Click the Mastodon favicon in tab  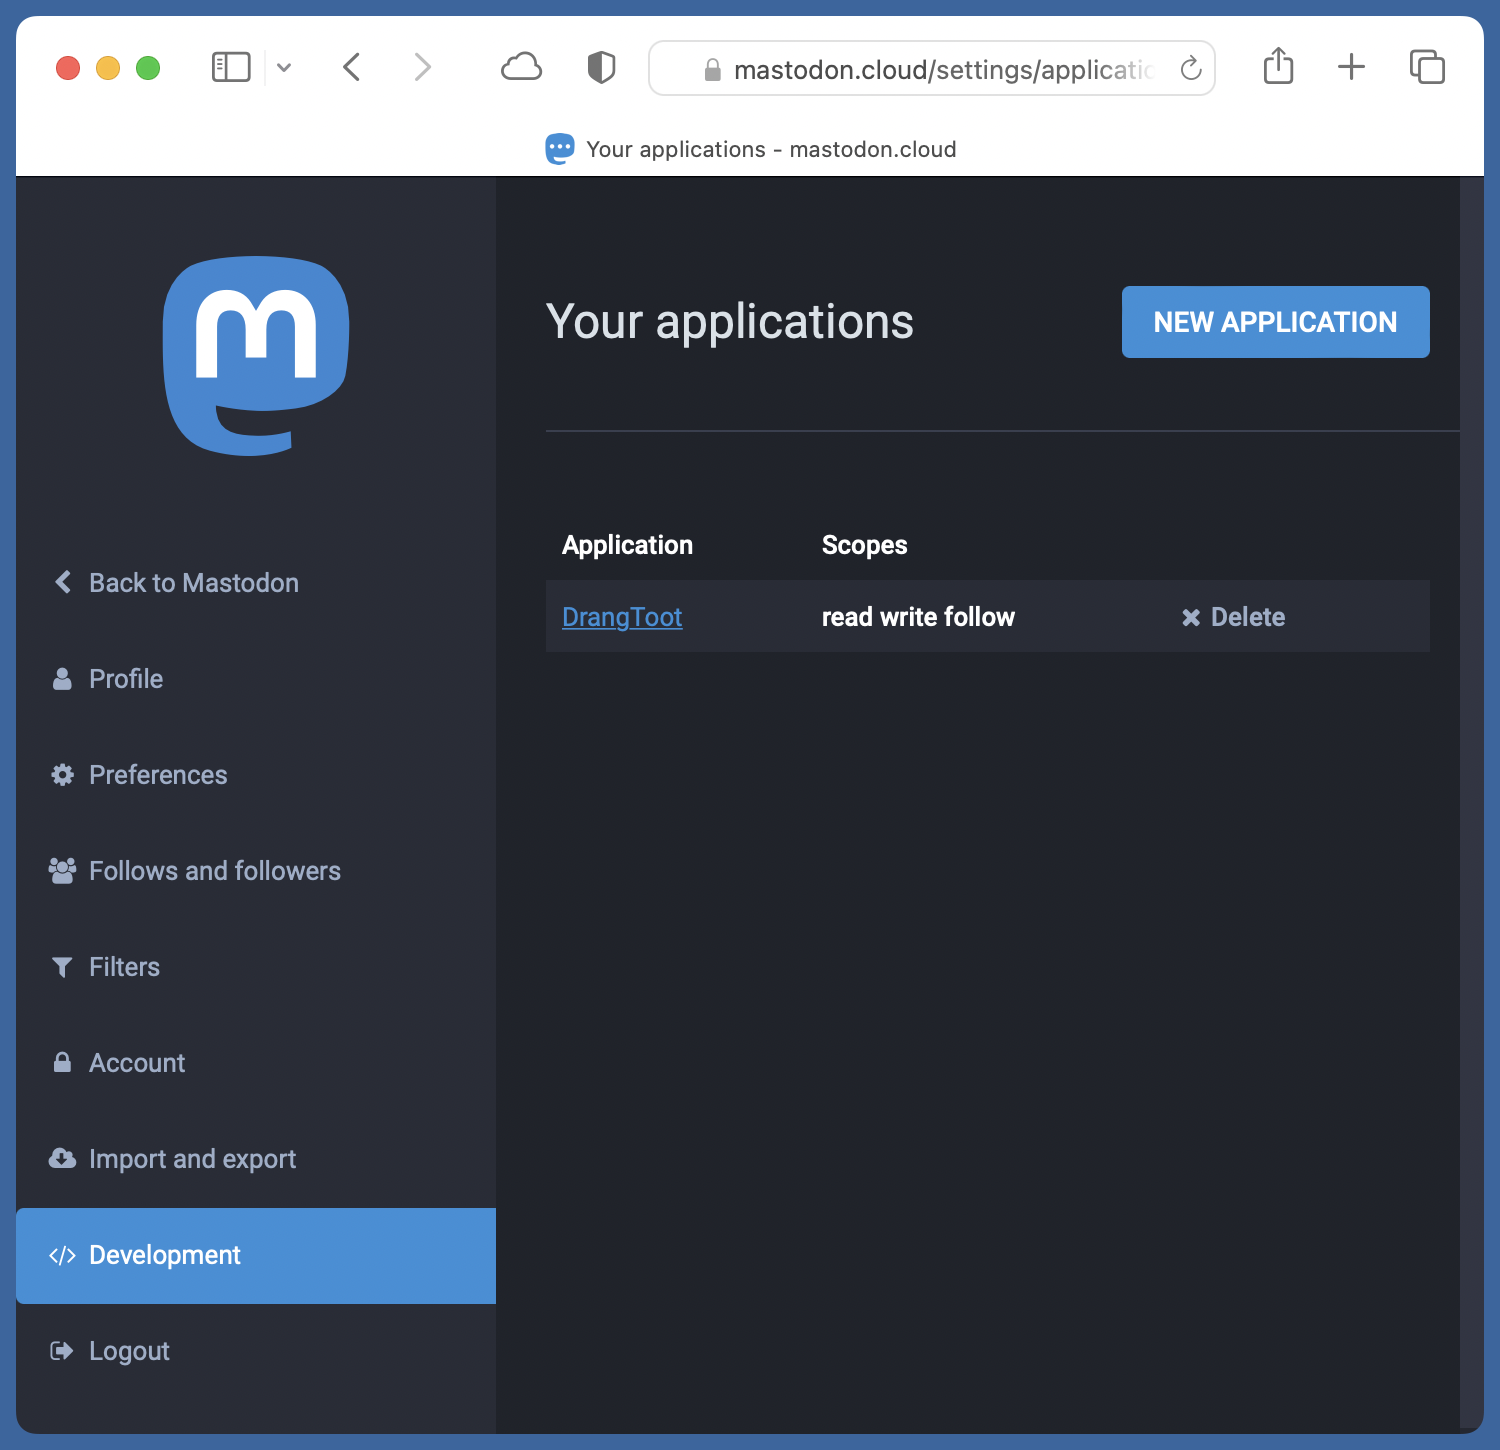(x=560, y=149)
